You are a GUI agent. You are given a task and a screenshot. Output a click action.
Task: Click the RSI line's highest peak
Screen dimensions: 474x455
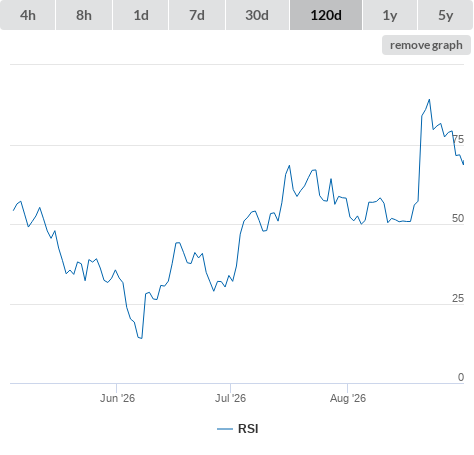pos(429,99)
